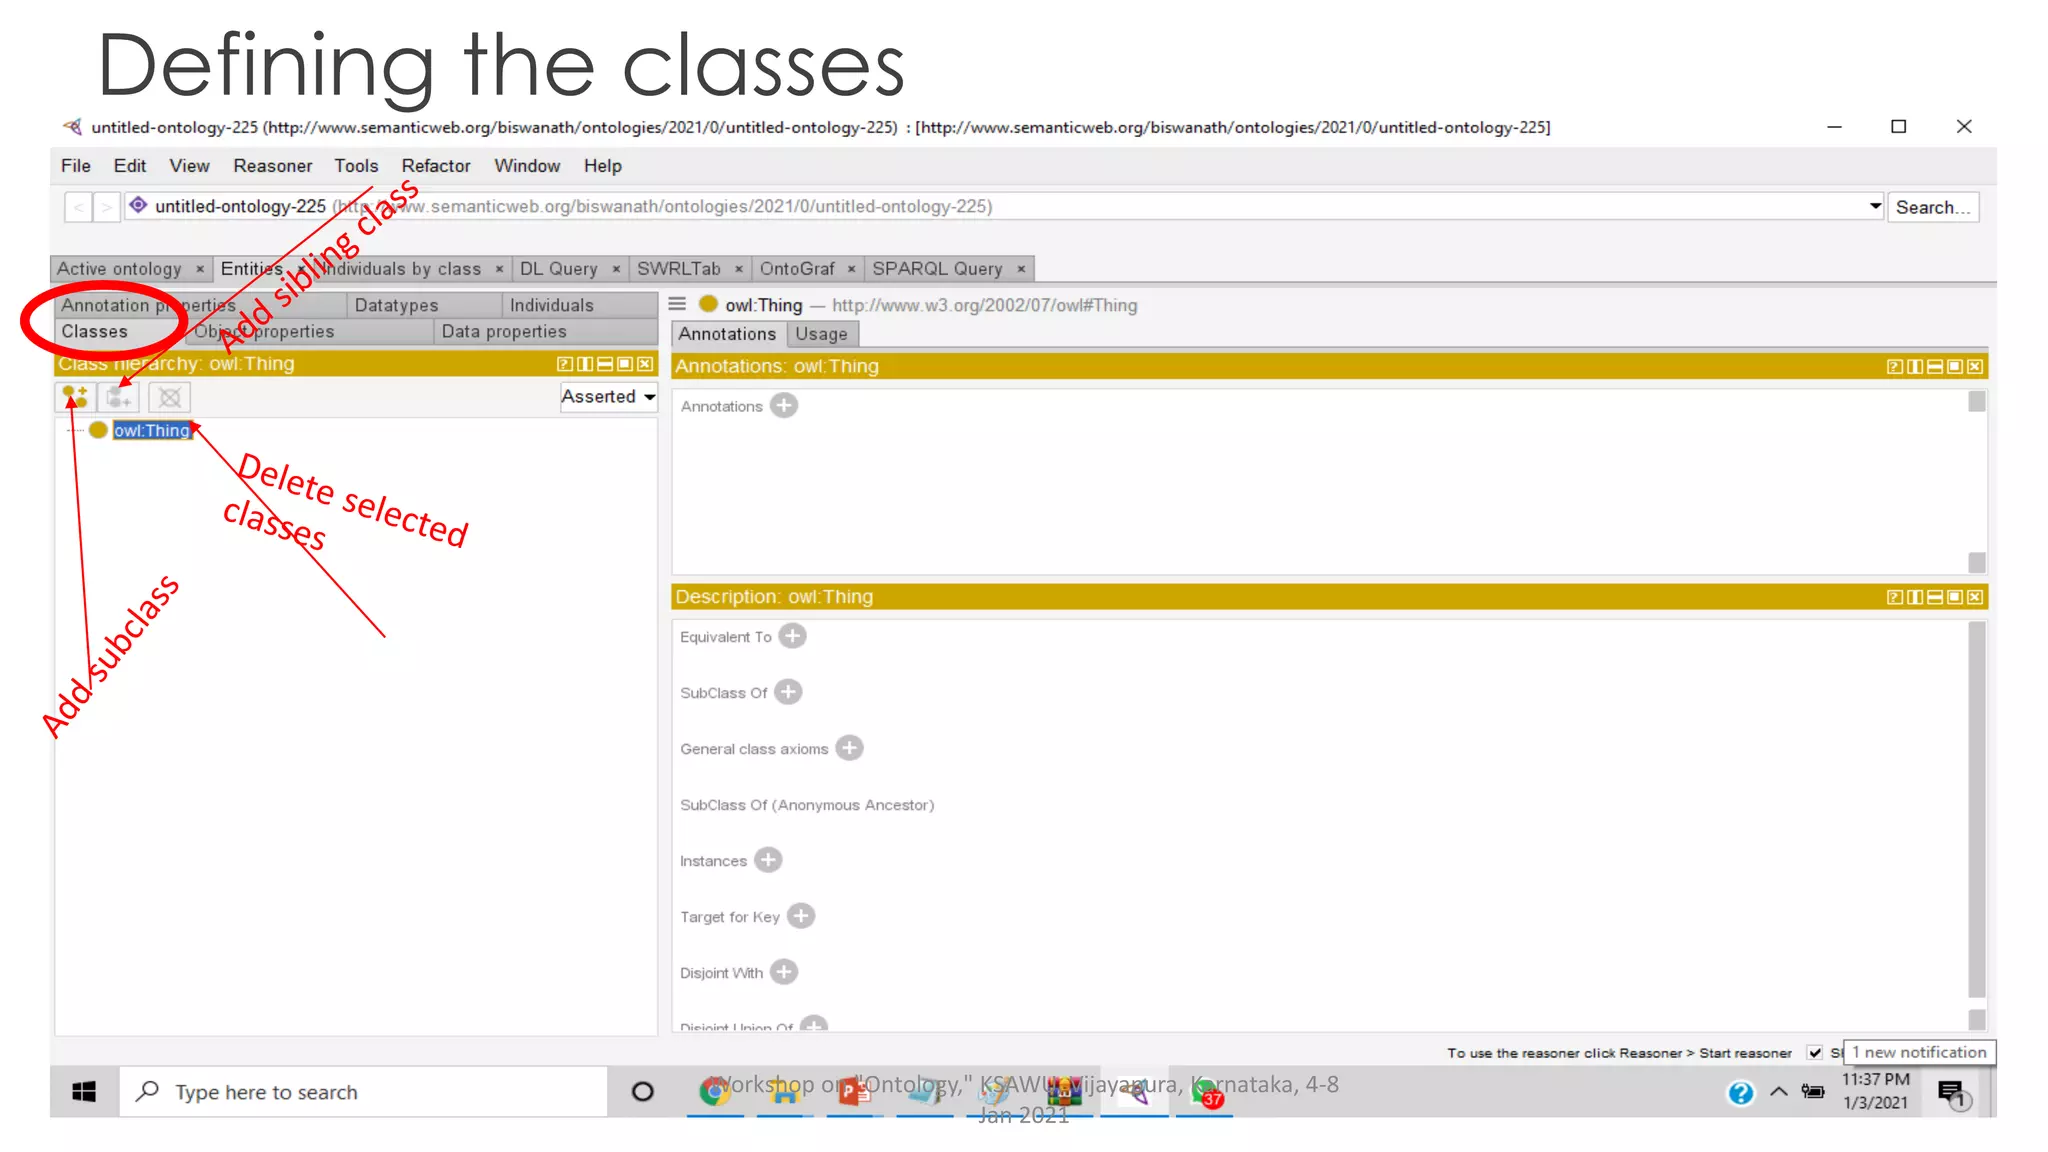2048x1152 pixels.
Task: Close the OntoGraf tab
Action: coord(852,269)
